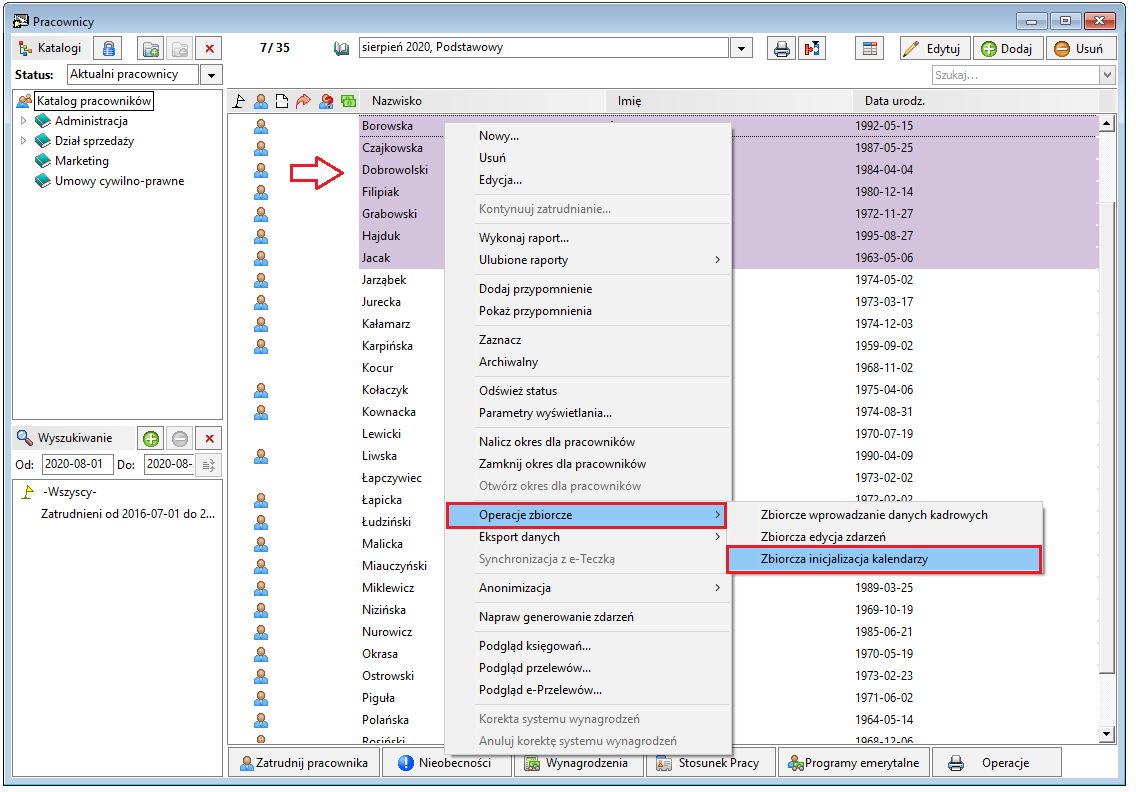Choose Operacje zbiorcze in context menu
Image resolution: width=1136 pixels, height=792 pixels.
(x=586, y=515)
